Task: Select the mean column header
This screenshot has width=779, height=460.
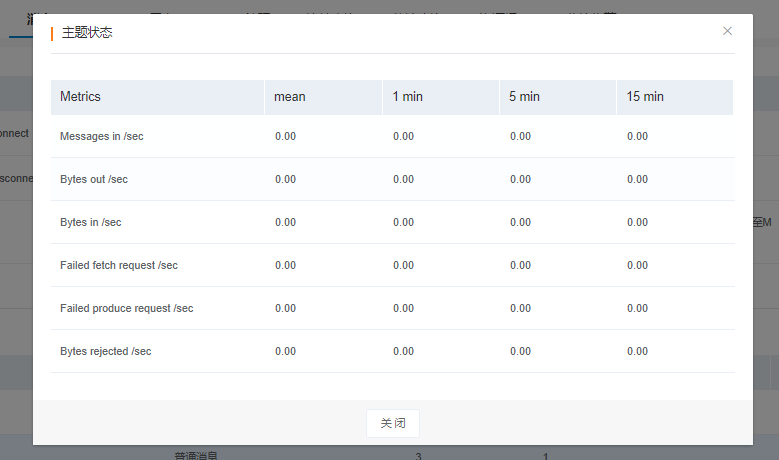Action: 323,97
